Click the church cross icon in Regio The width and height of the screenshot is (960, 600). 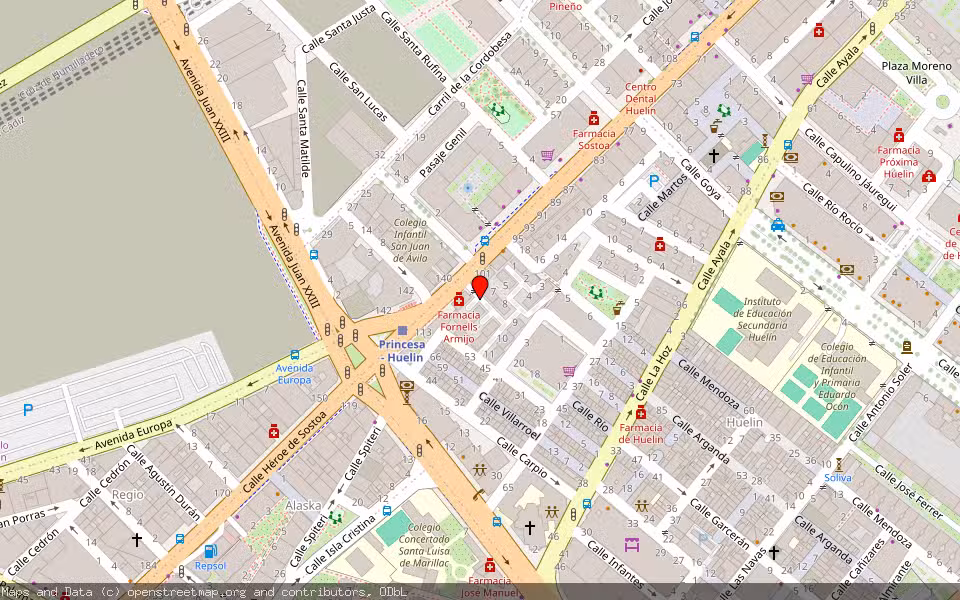coord(137,539)
